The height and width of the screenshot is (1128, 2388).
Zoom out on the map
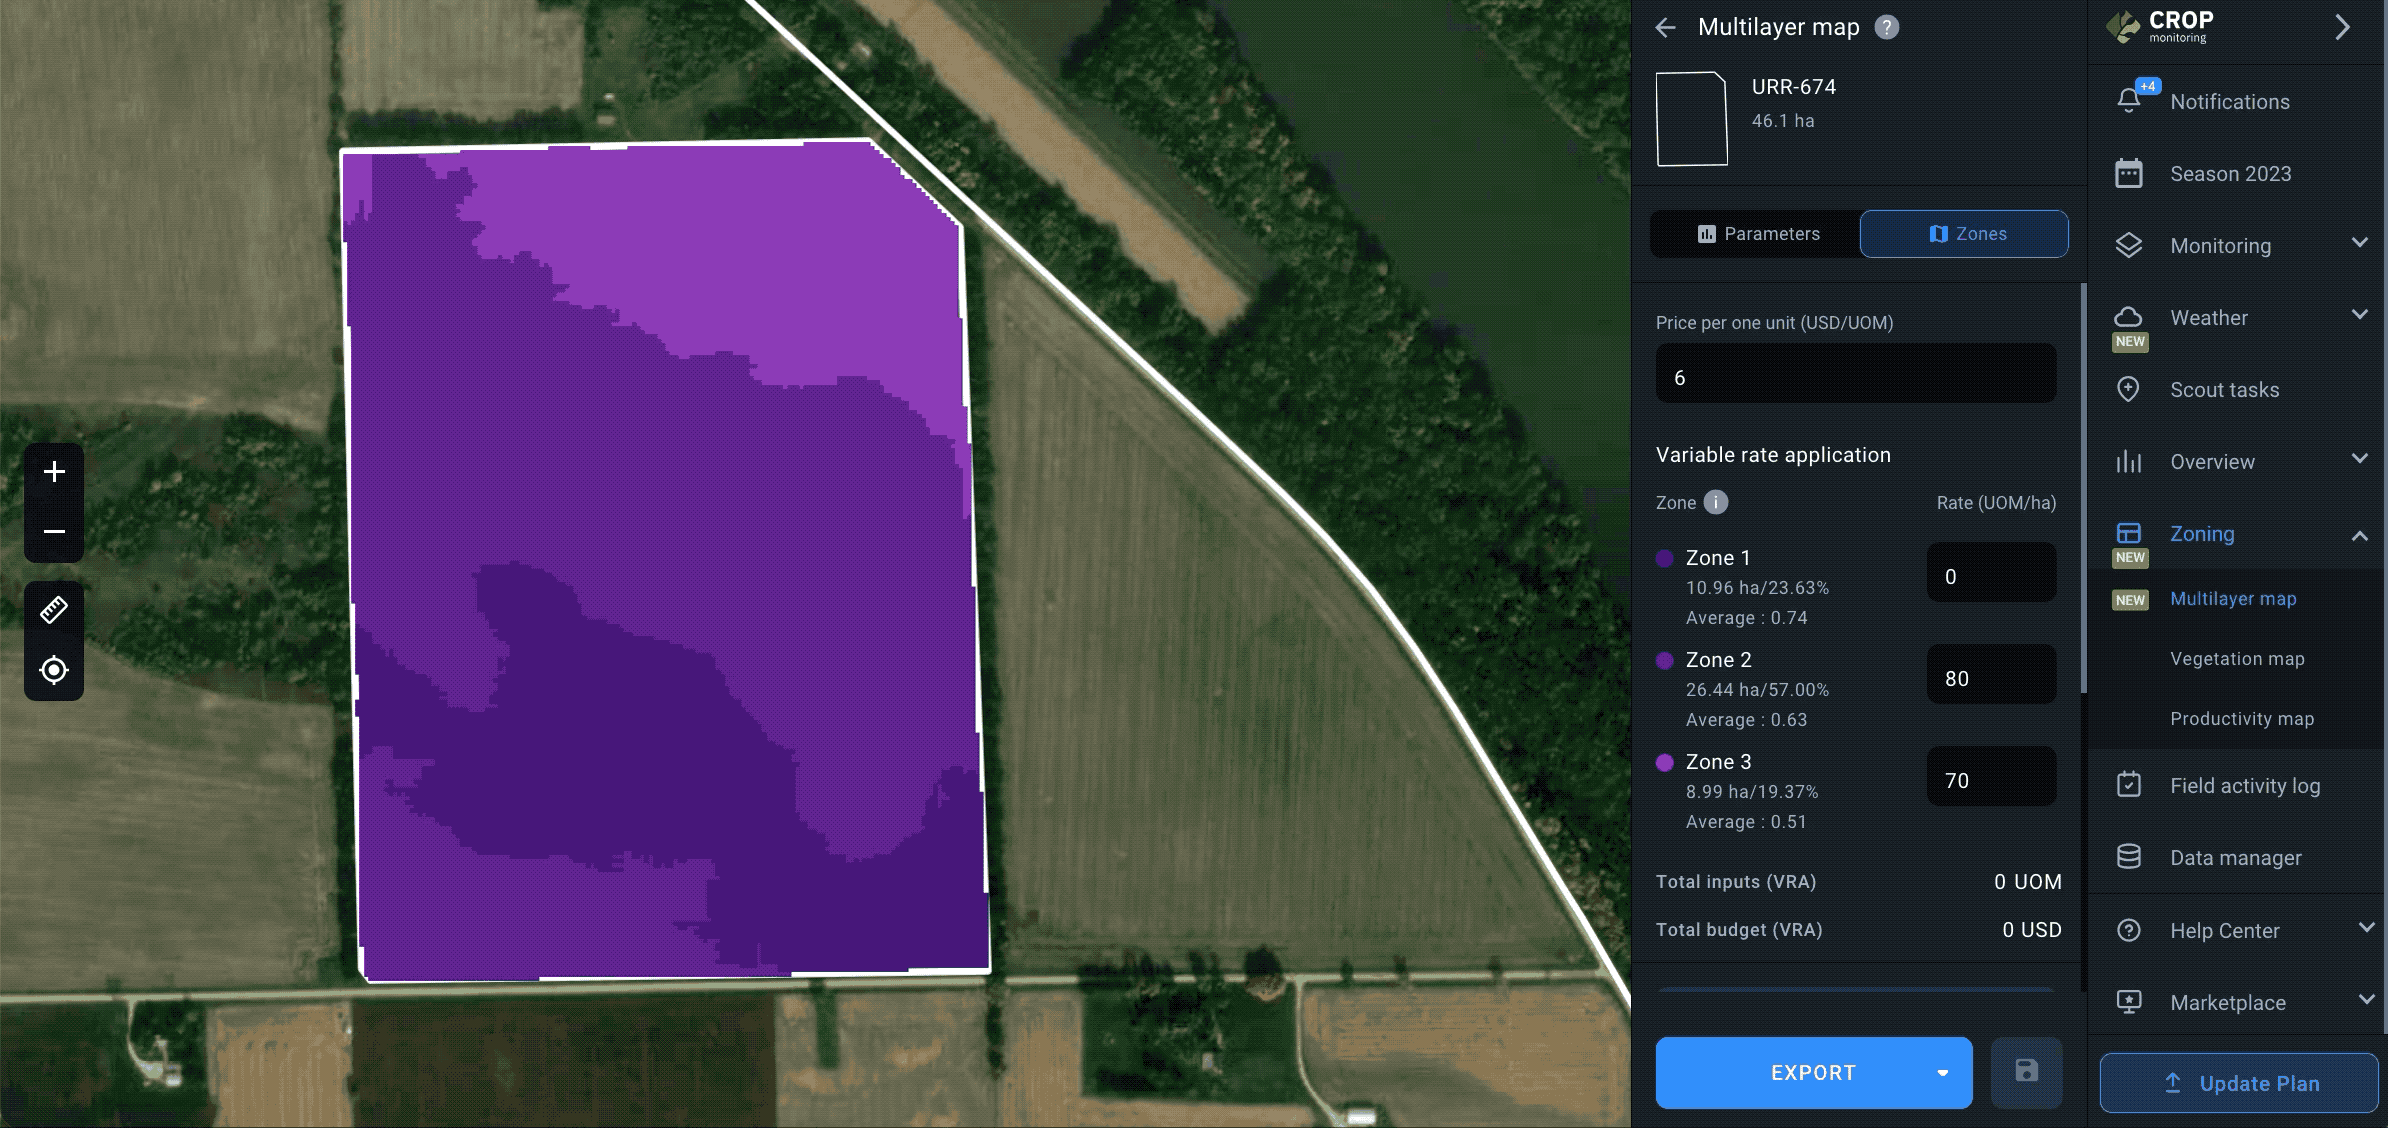click(x=53, y=530)
